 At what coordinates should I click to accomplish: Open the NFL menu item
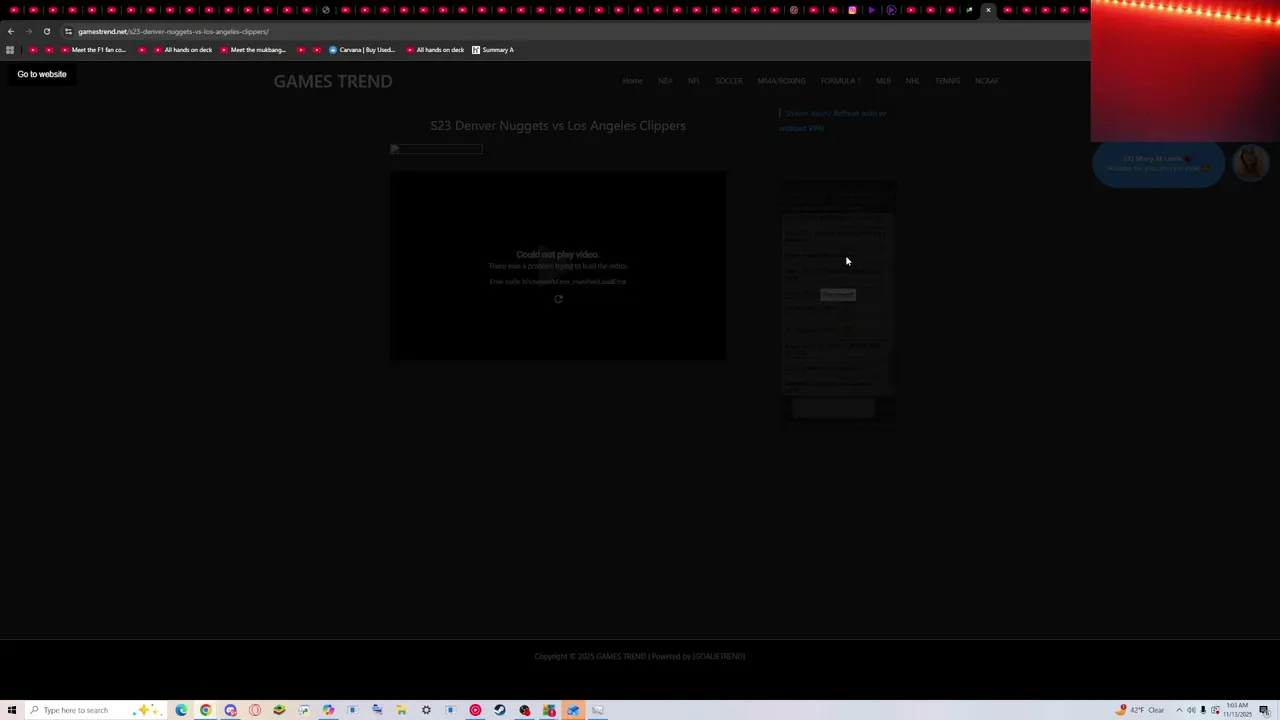tap(693, 81)
